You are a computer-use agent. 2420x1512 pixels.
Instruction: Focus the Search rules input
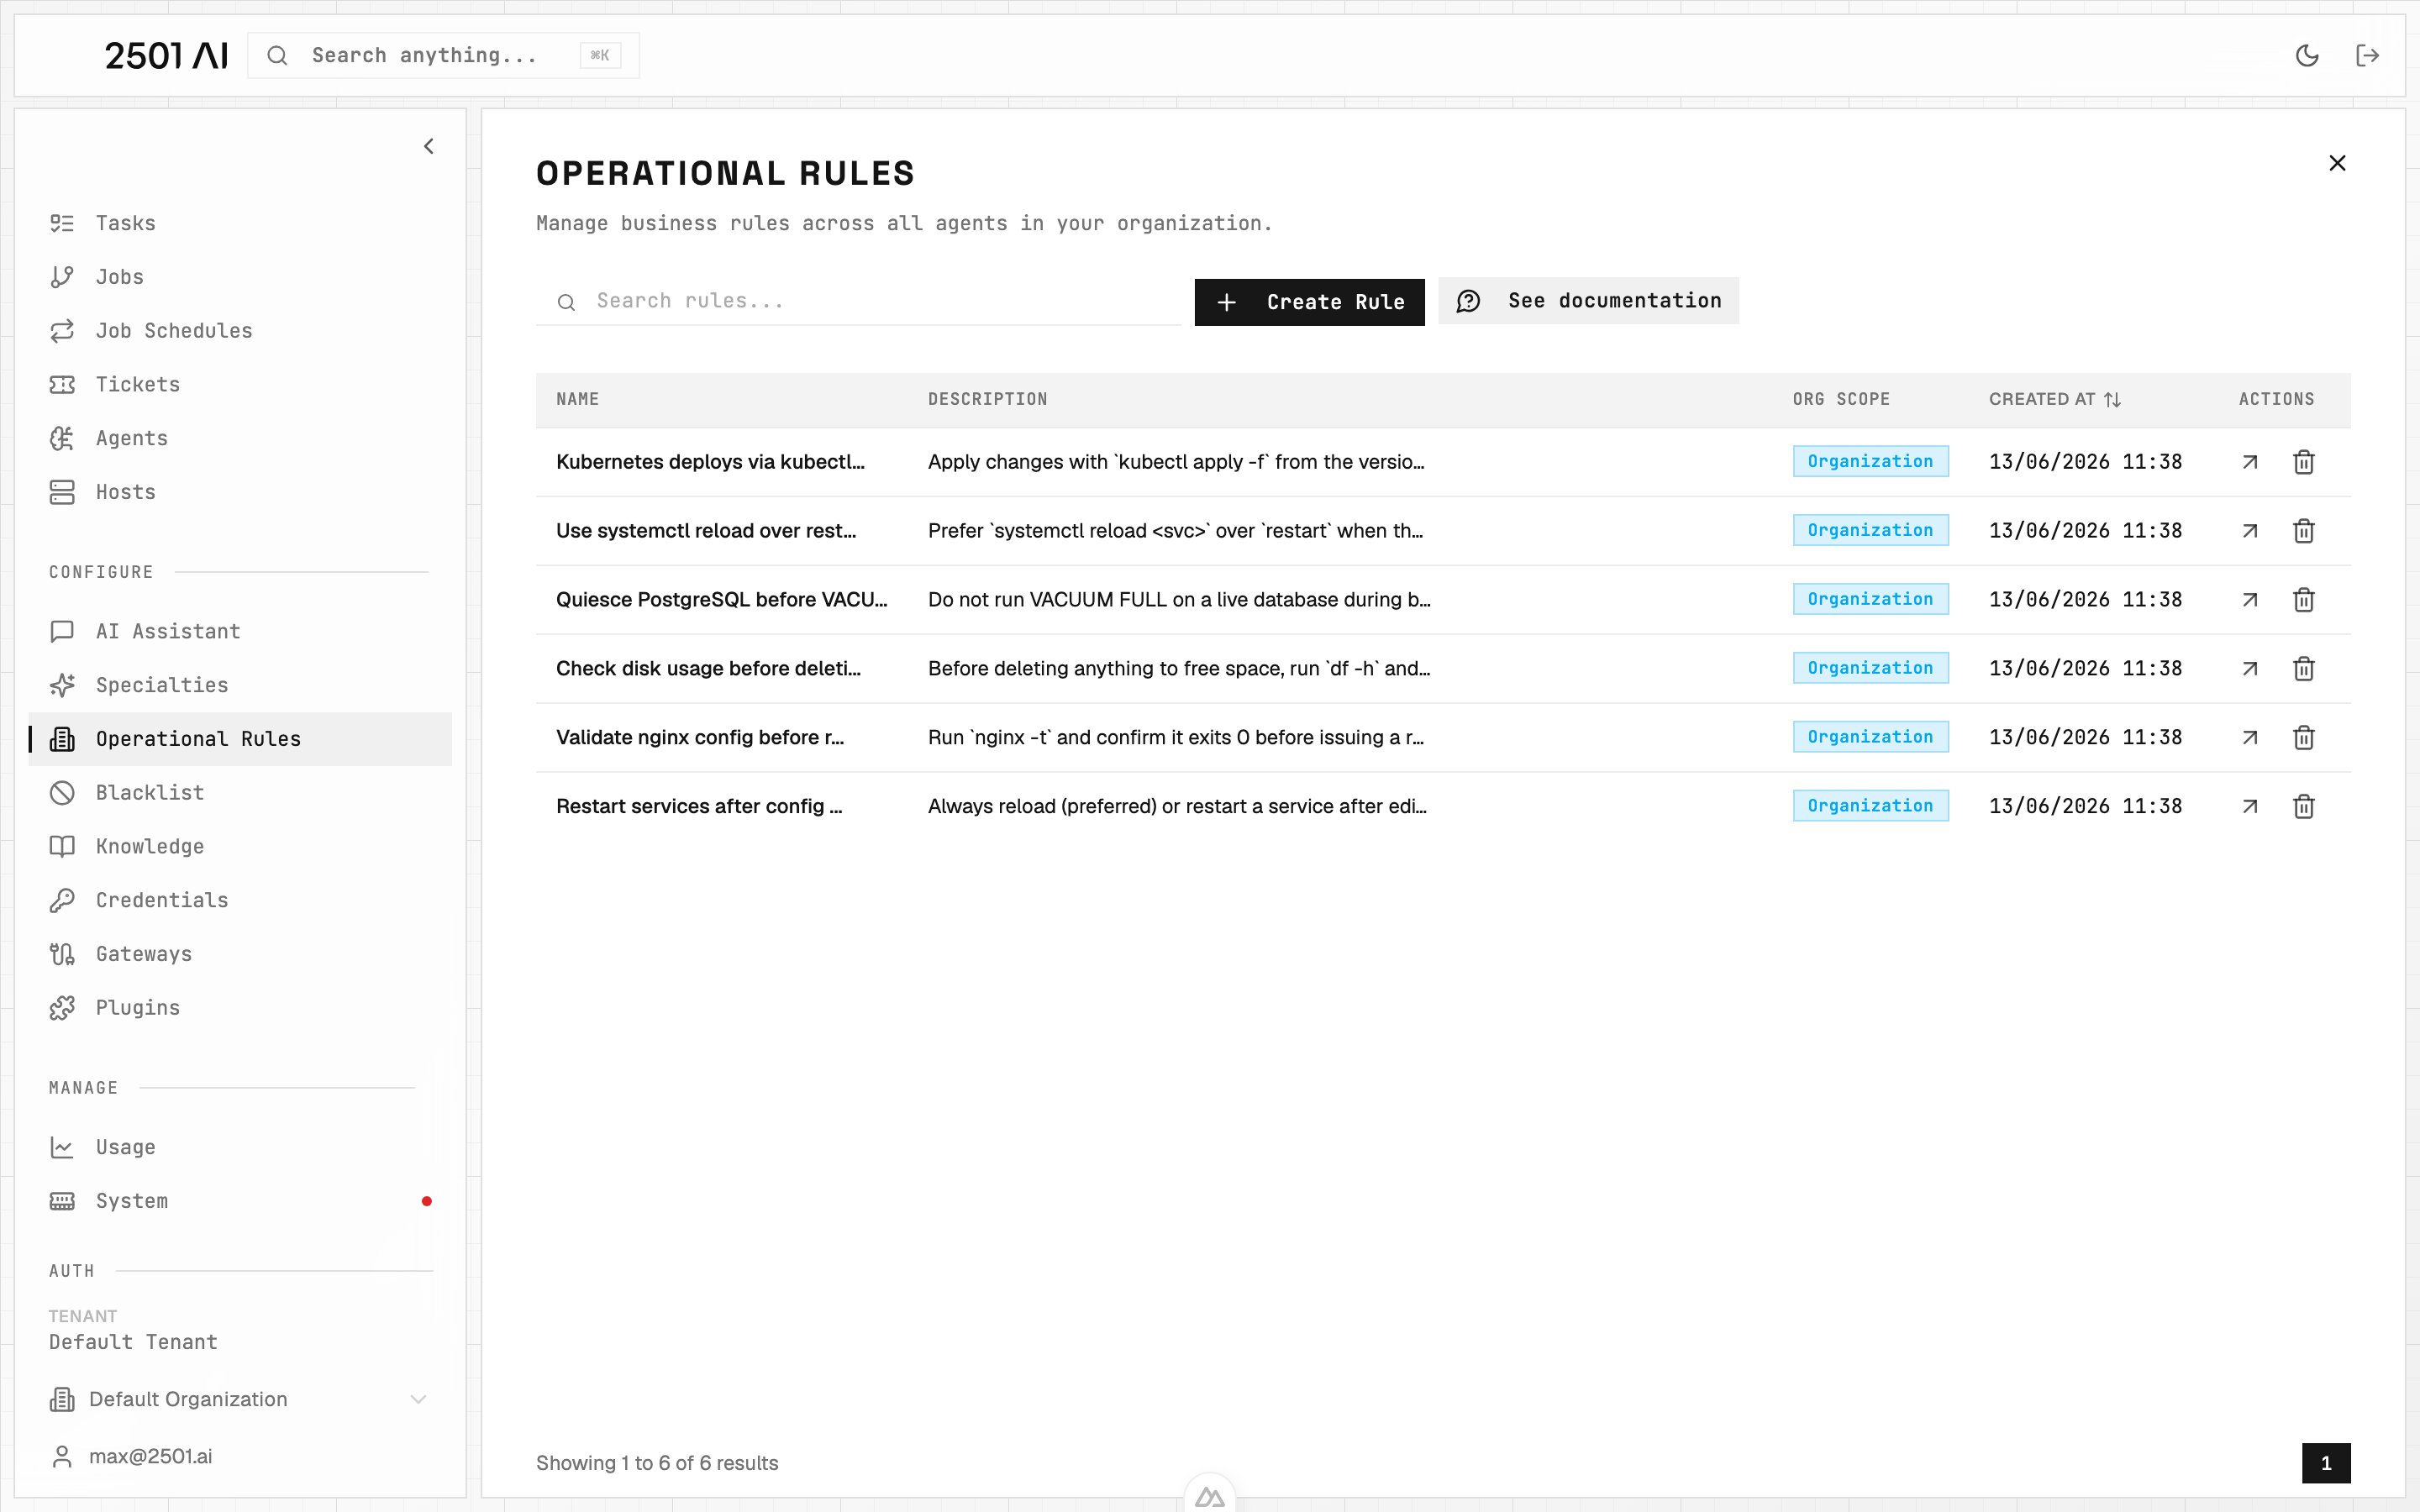pyautogui.click(x=858, y=301)
